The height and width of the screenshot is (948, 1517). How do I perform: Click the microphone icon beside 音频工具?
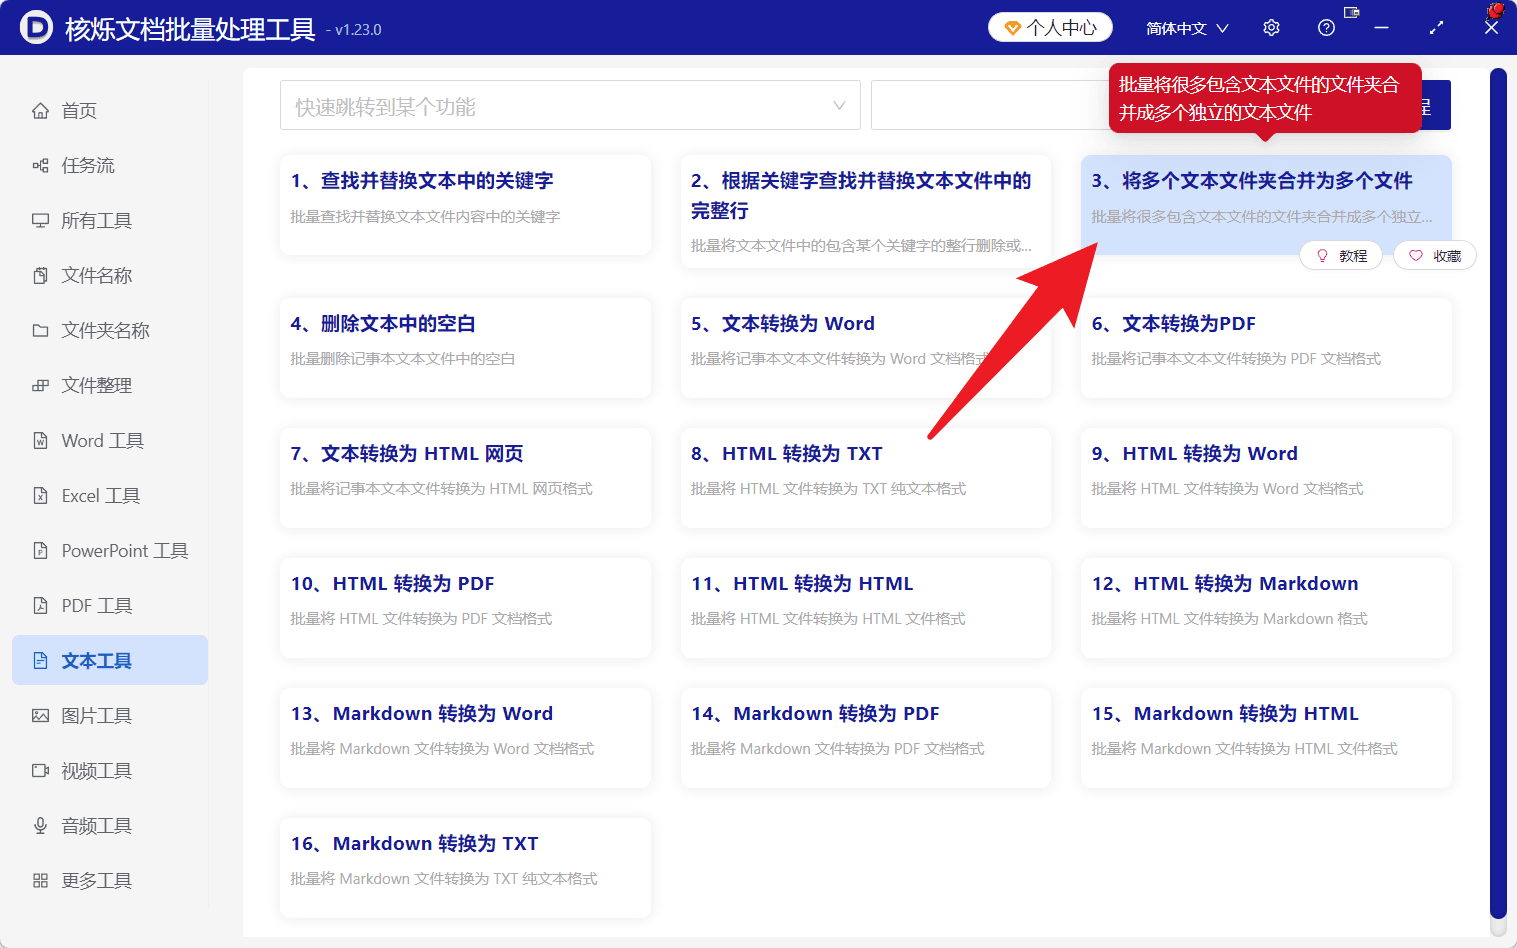click(x=40, y=826)
